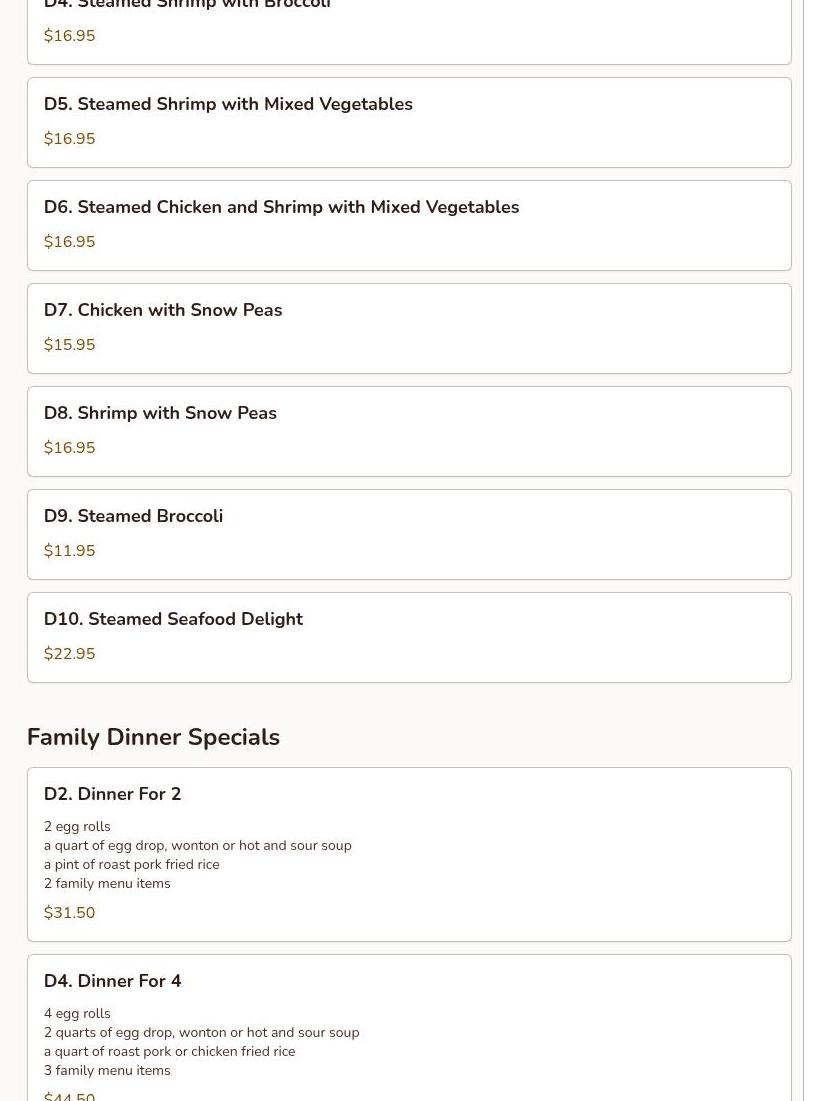This screenshot has height=1101, width=824.
Task: Click the $16.95 price under D5 item
Action: click(x=70, y=139)
